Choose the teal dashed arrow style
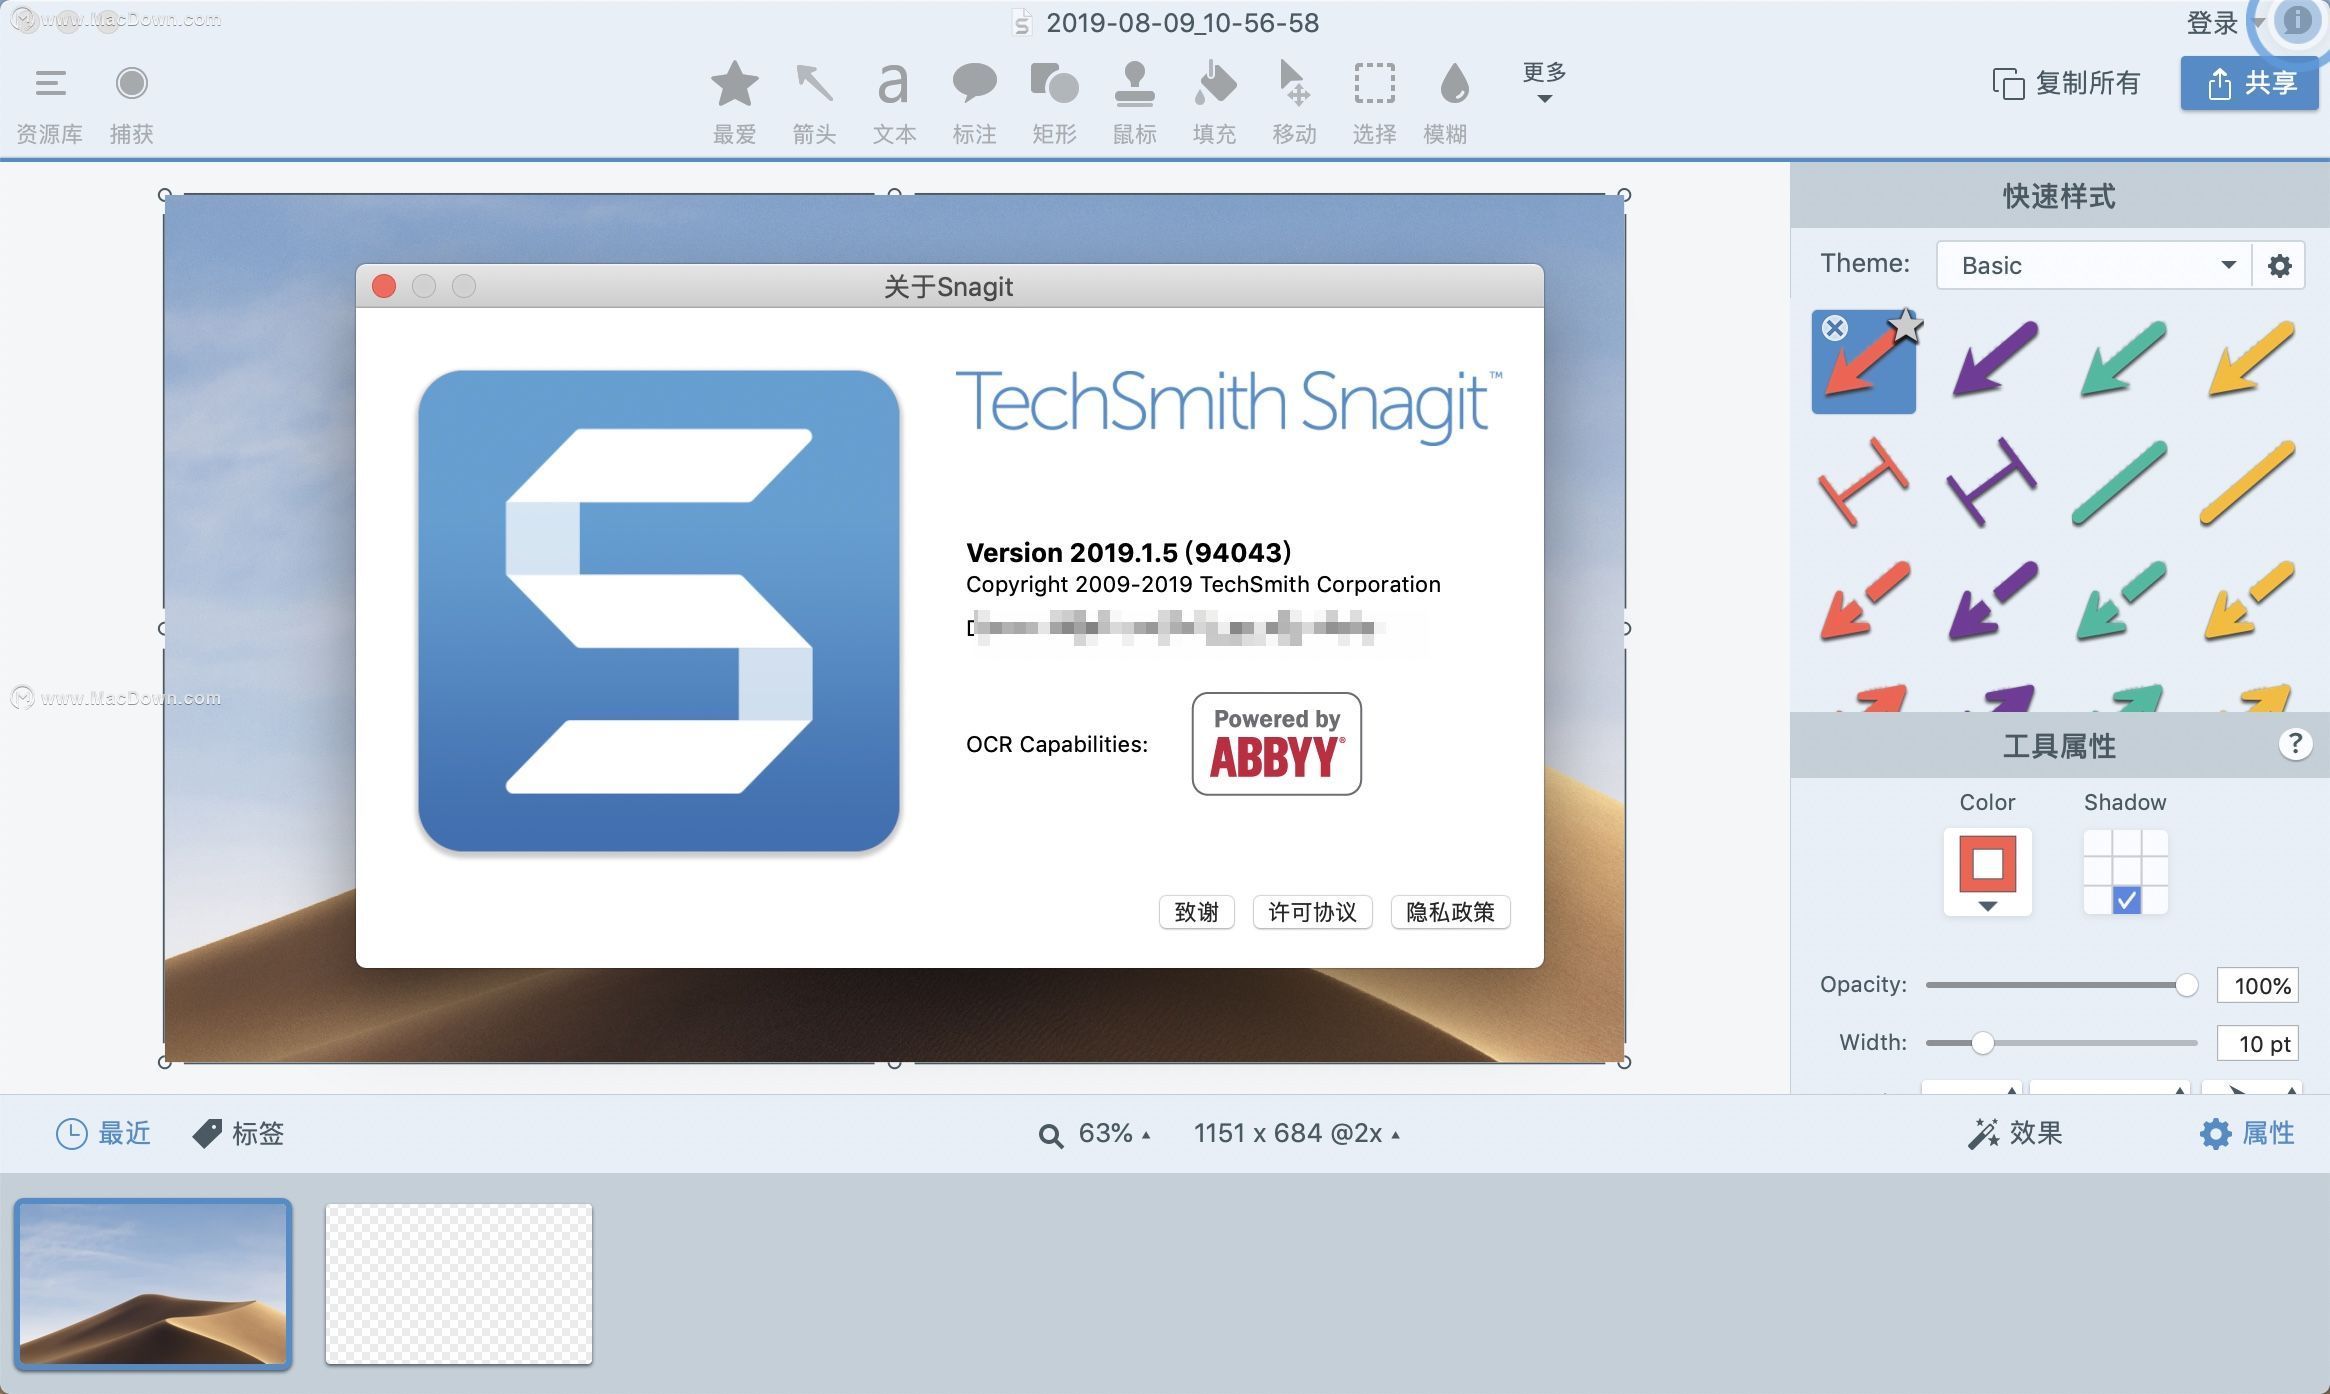2330x1394 pixels. [2122, 600]
